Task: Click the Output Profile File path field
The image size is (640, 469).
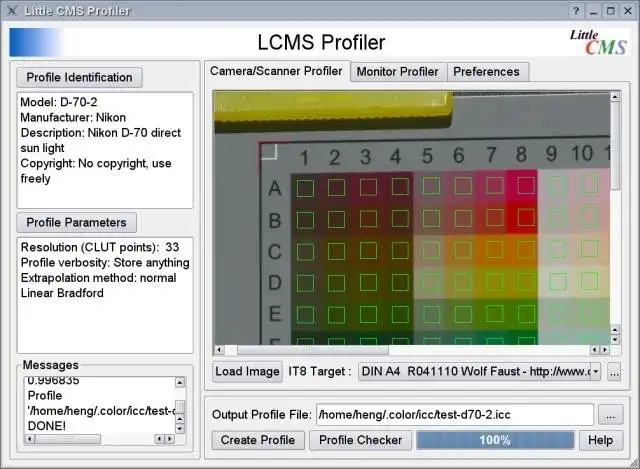Action: 455,415
